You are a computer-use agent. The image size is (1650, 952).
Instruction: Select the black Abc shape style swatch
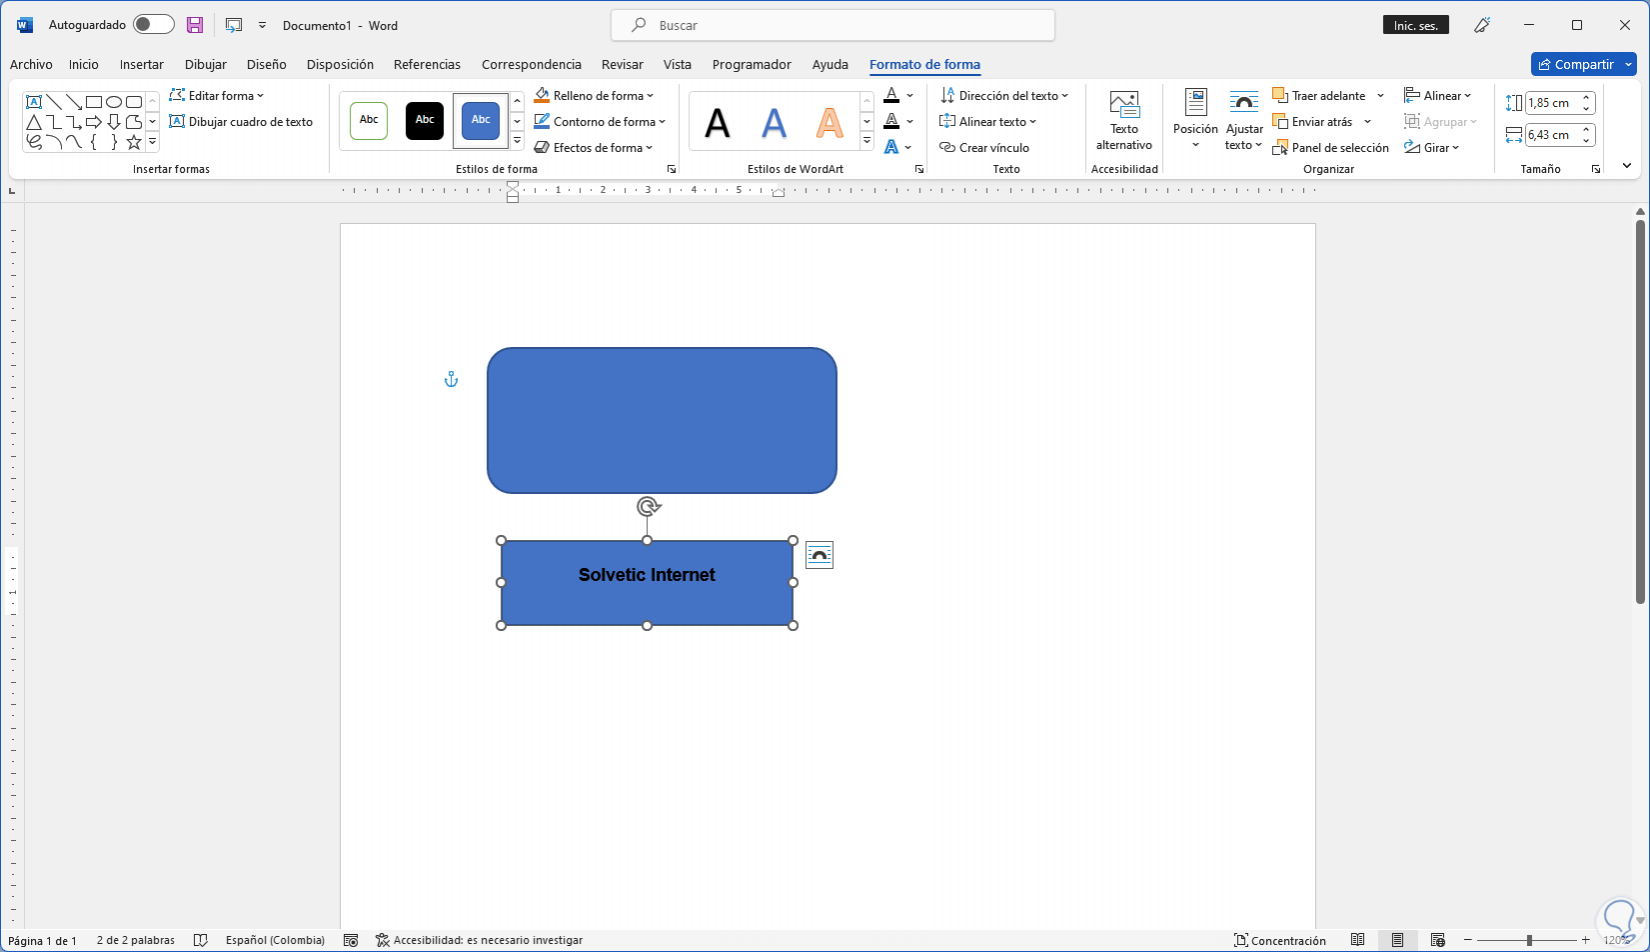click(424, 120)
